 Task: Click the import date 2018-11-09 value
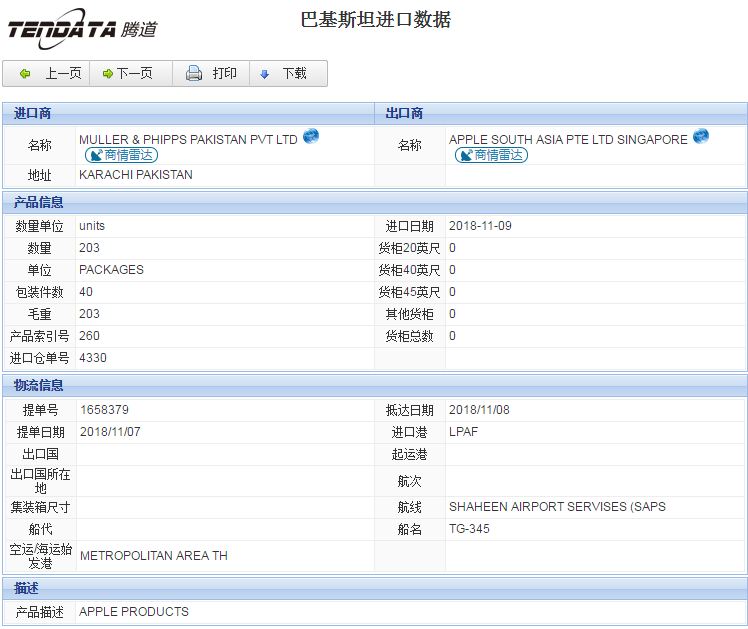[480, 226]
